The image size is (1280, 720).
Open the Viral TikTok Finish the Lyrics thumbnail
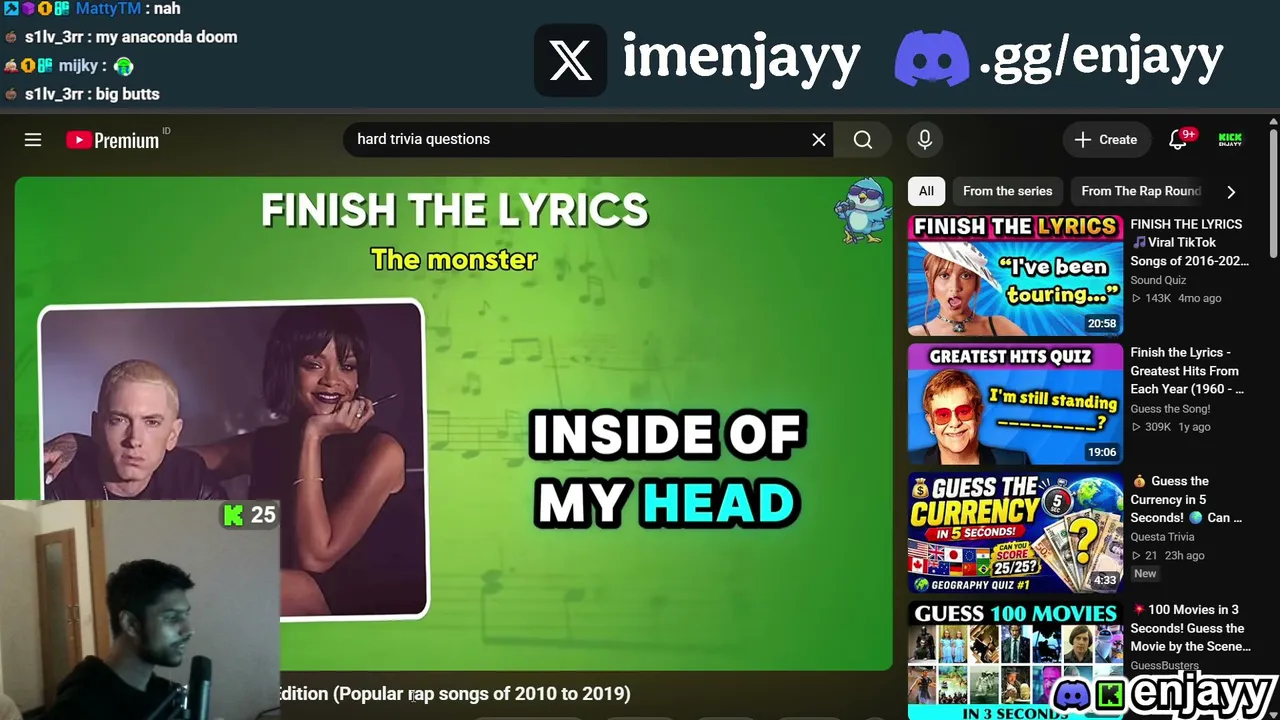(1015, 275)
